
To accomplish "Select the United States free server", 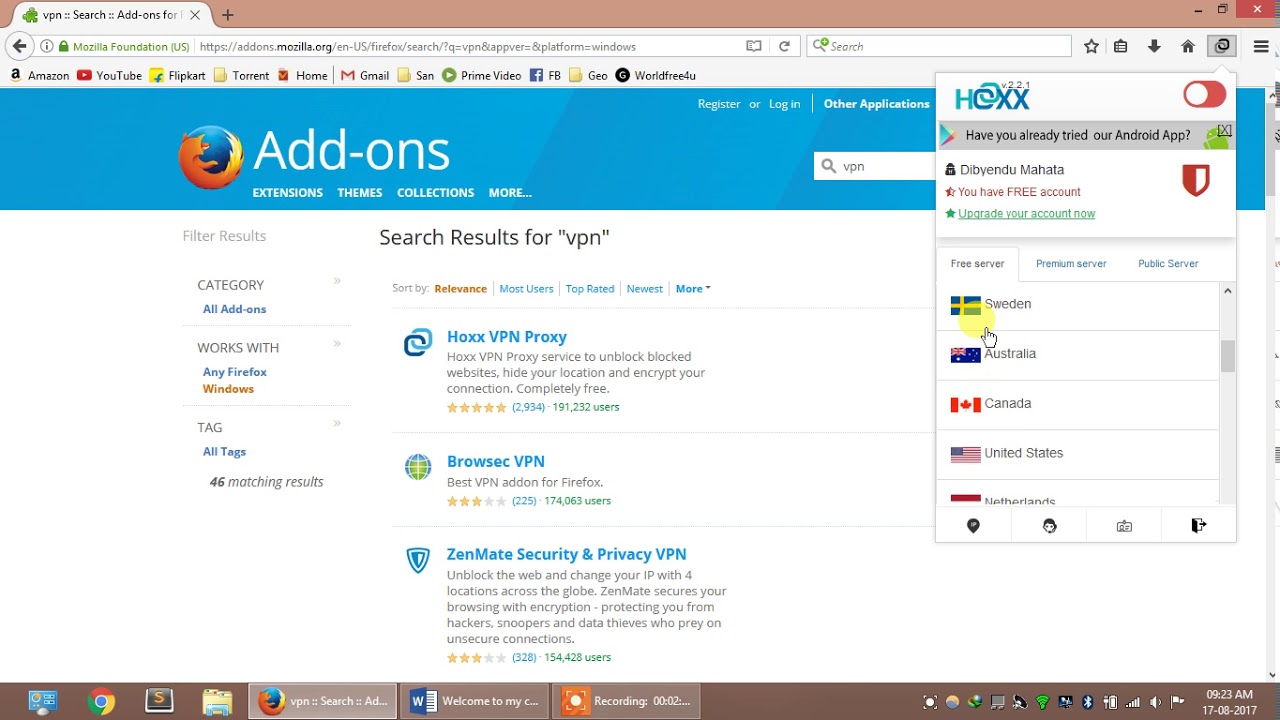I will [x=1078, y=454].
